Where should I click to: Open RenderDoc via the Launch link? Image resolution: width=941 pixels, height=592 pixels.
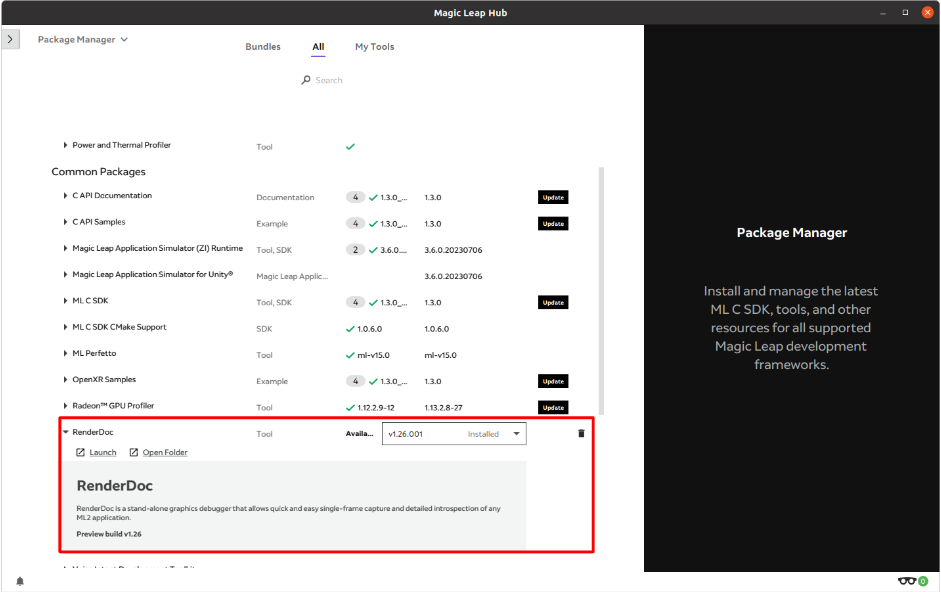pyautogui.click(x=101, y=452)
